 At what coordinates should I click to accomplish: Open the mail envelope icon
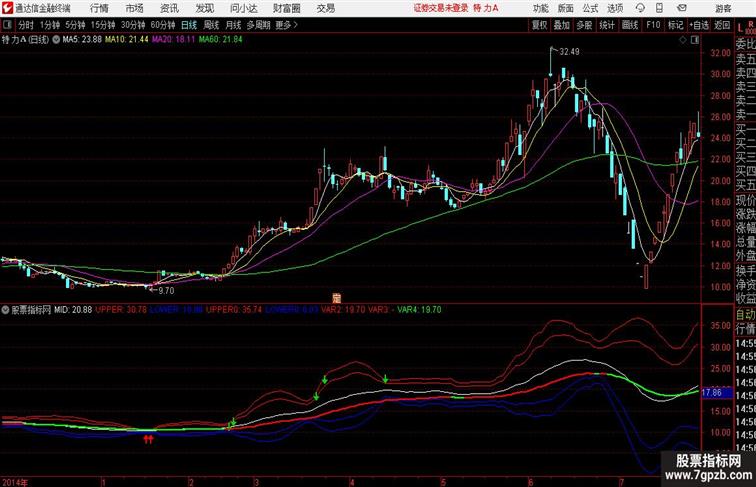(681, 8)
